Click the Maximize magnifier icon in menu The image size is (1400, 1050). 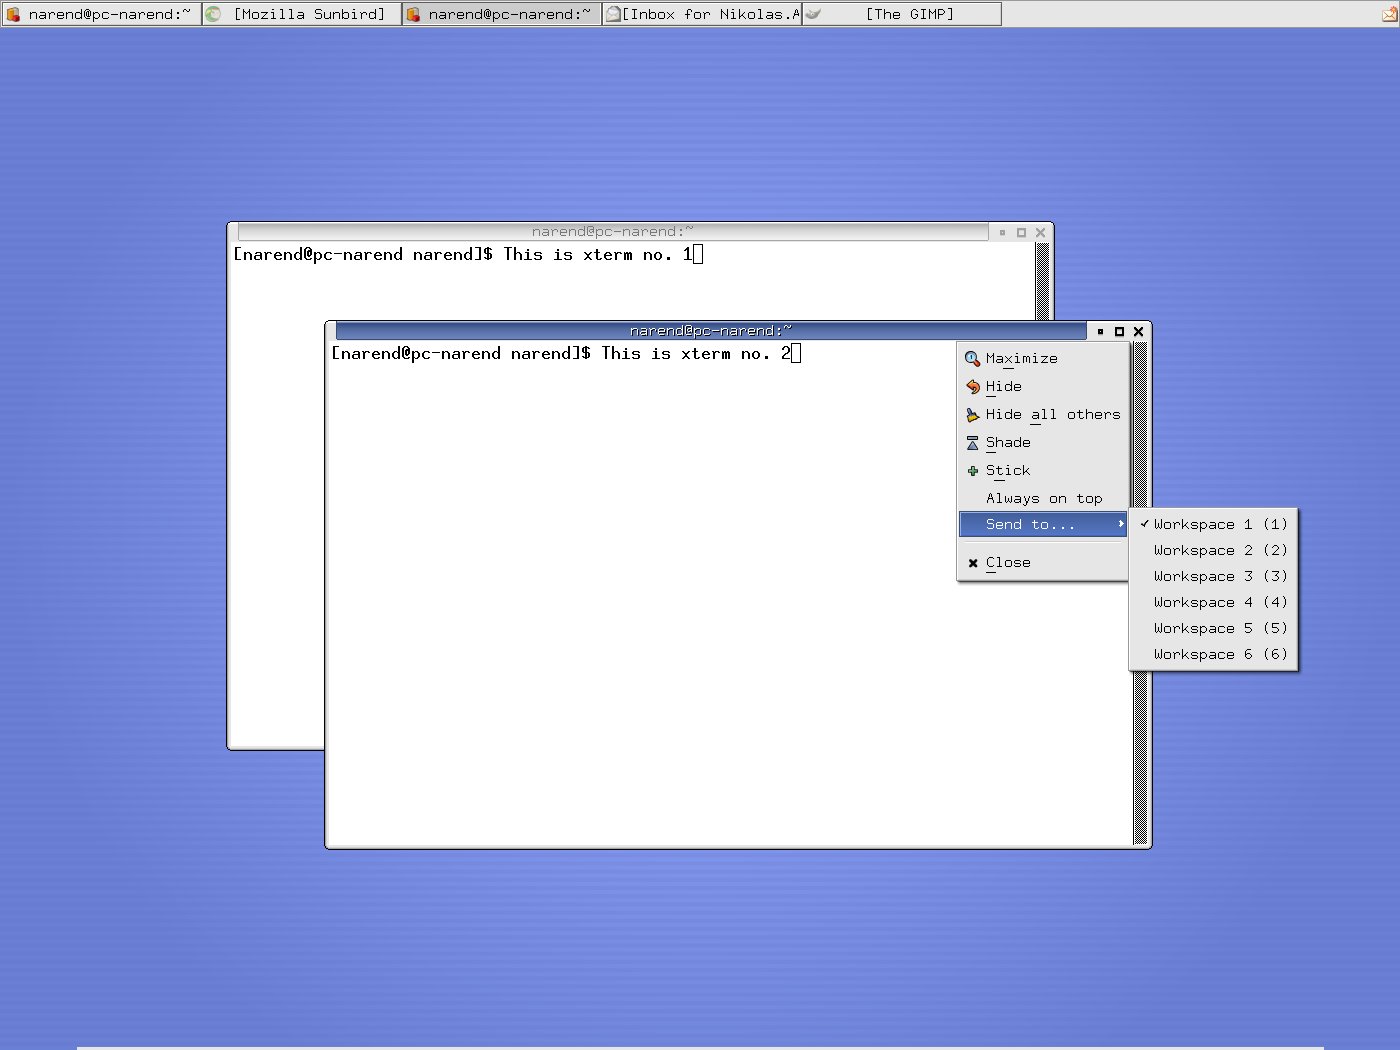click(x=972, y=359)
